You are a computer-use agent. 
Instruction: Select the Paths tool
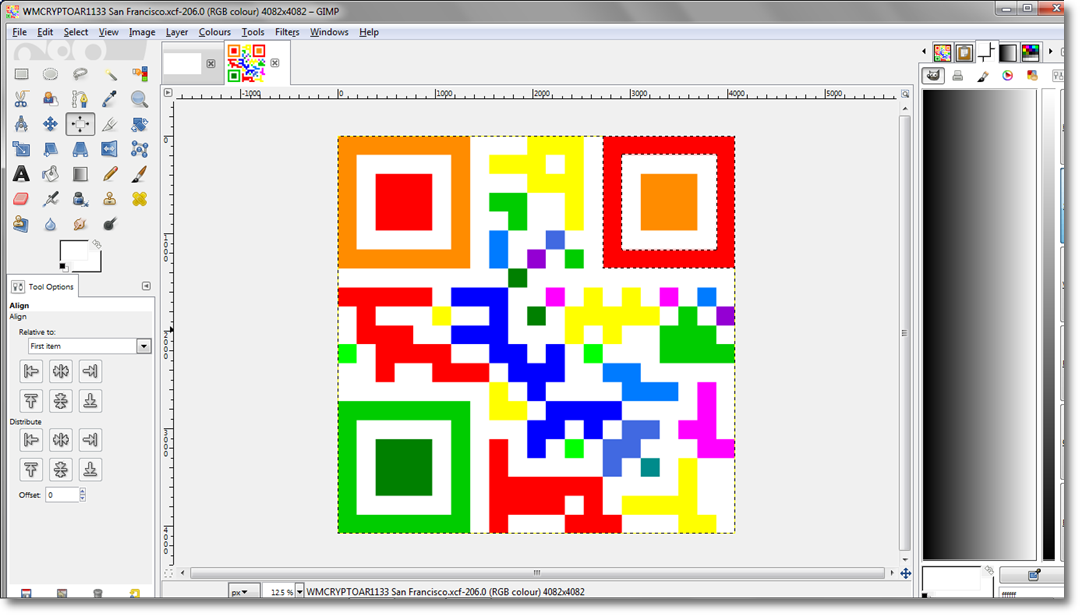pos(80,99)
